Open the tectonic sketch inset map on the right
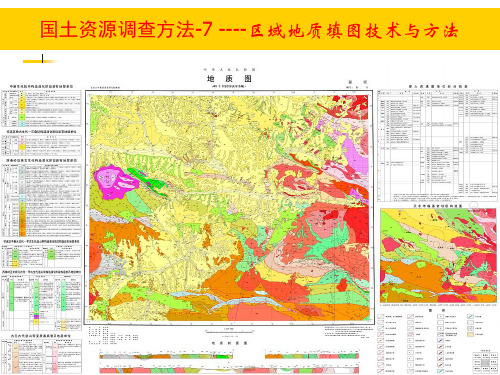The image size is (500, 375). (438, 255)
